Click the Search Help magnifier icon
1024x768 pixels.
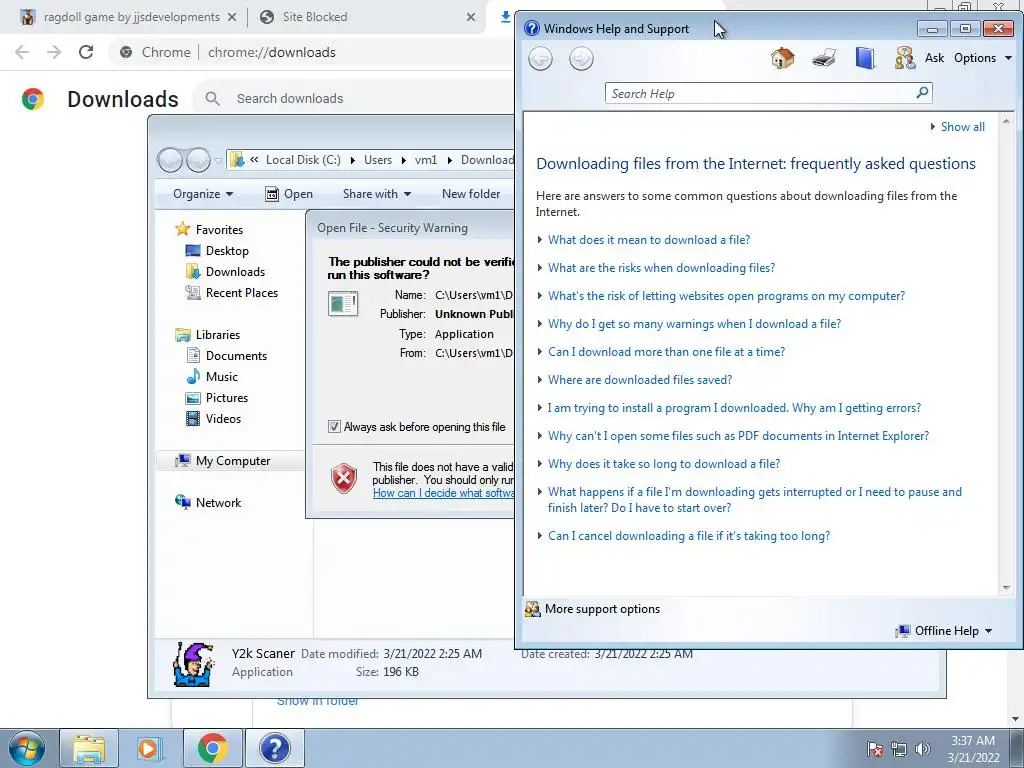pos(922,93)
